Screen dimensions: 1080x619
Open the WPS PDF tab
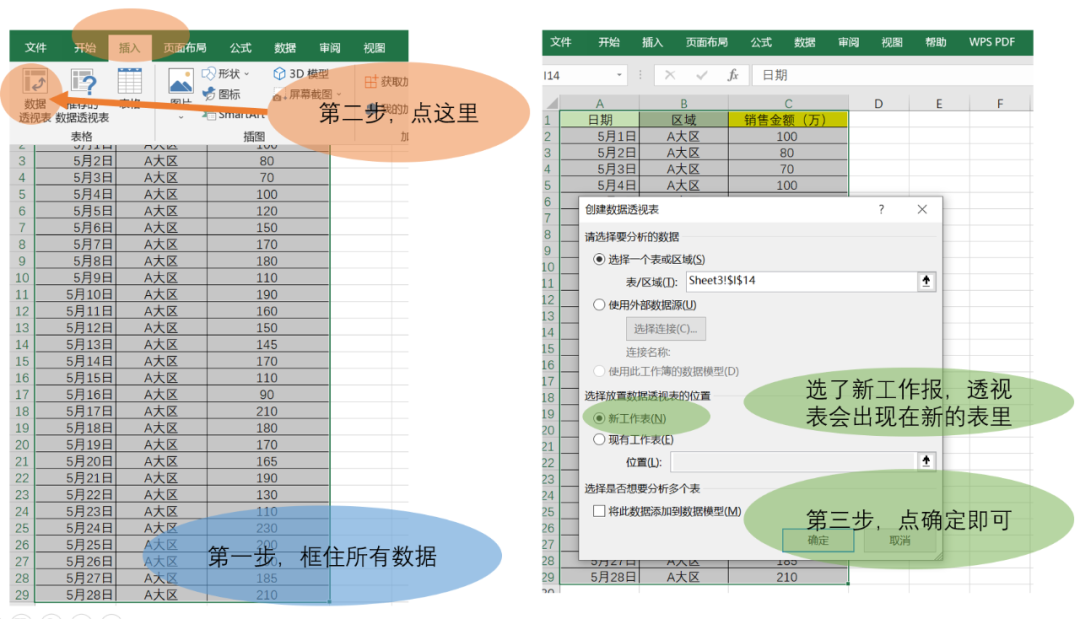click(992, 42)
